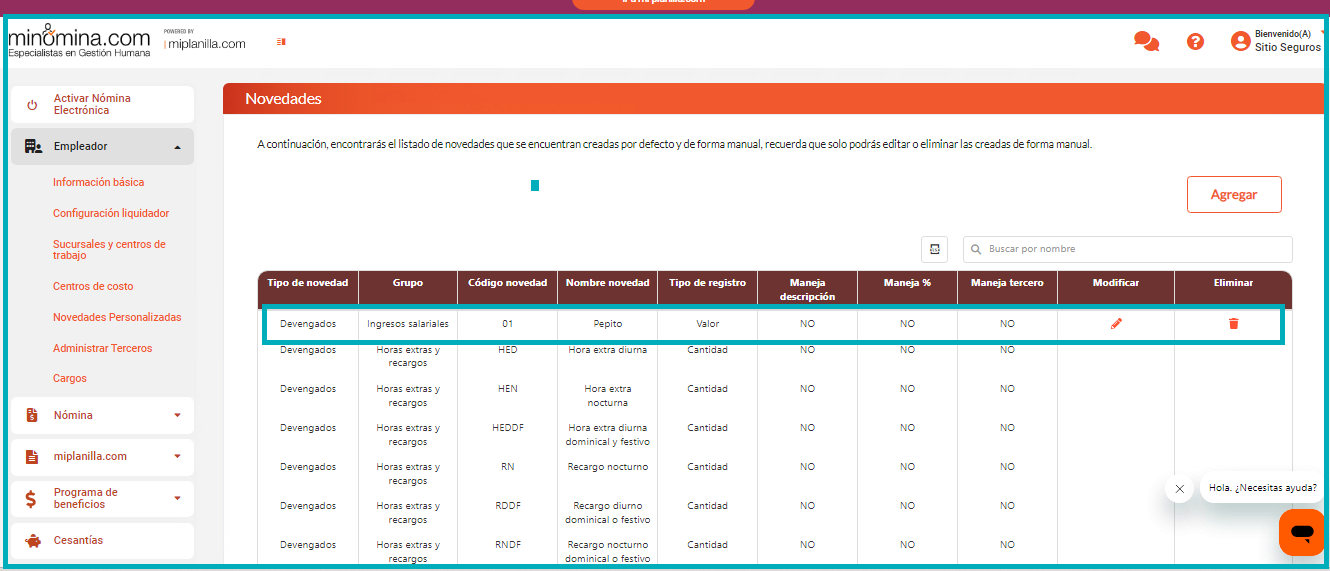
Task: Toggle the sidebar menu collapse icon
Action: (x=281, y=42)
